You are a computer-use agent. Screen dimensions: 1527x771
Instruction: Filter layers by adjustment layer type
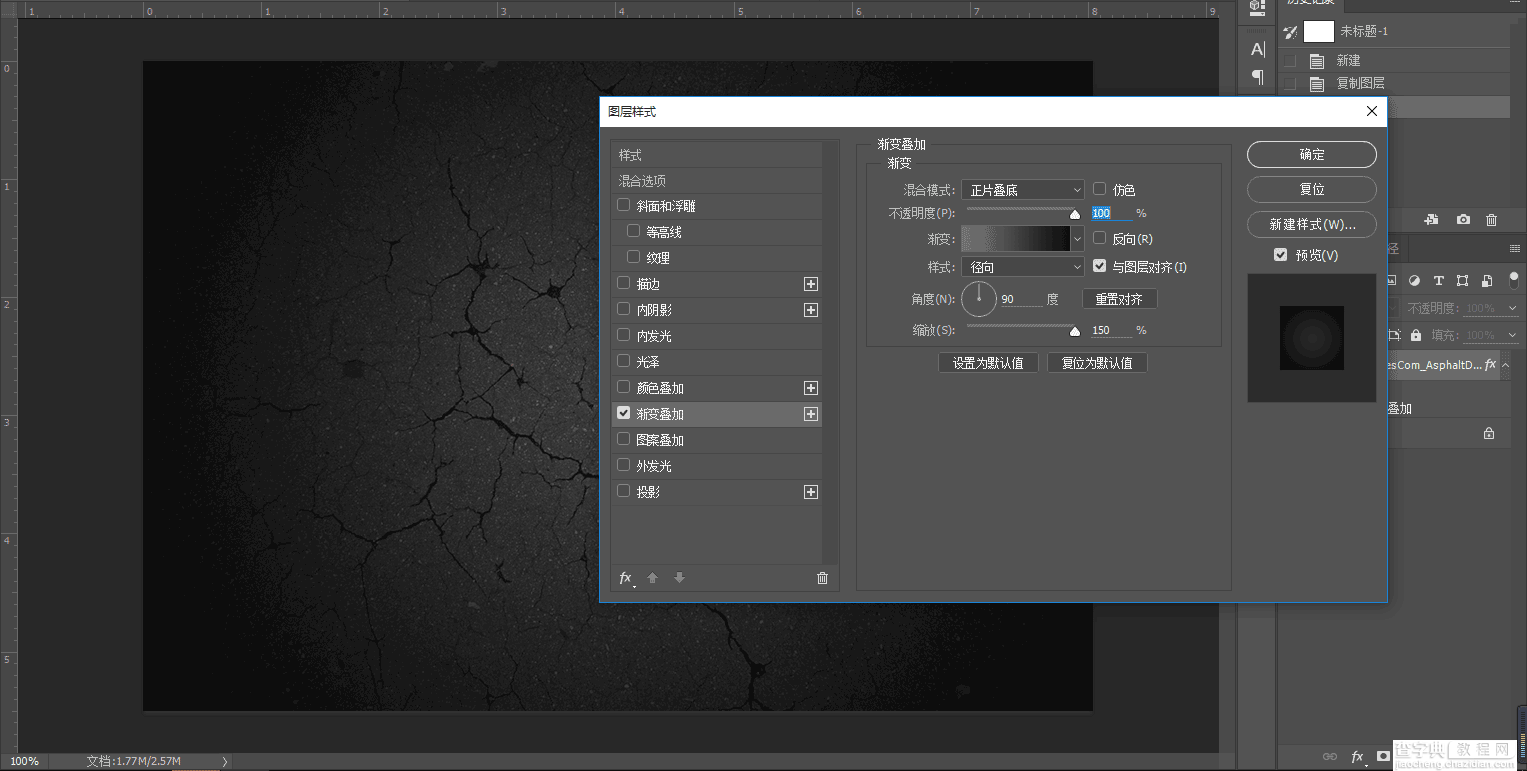[1415, 281]
